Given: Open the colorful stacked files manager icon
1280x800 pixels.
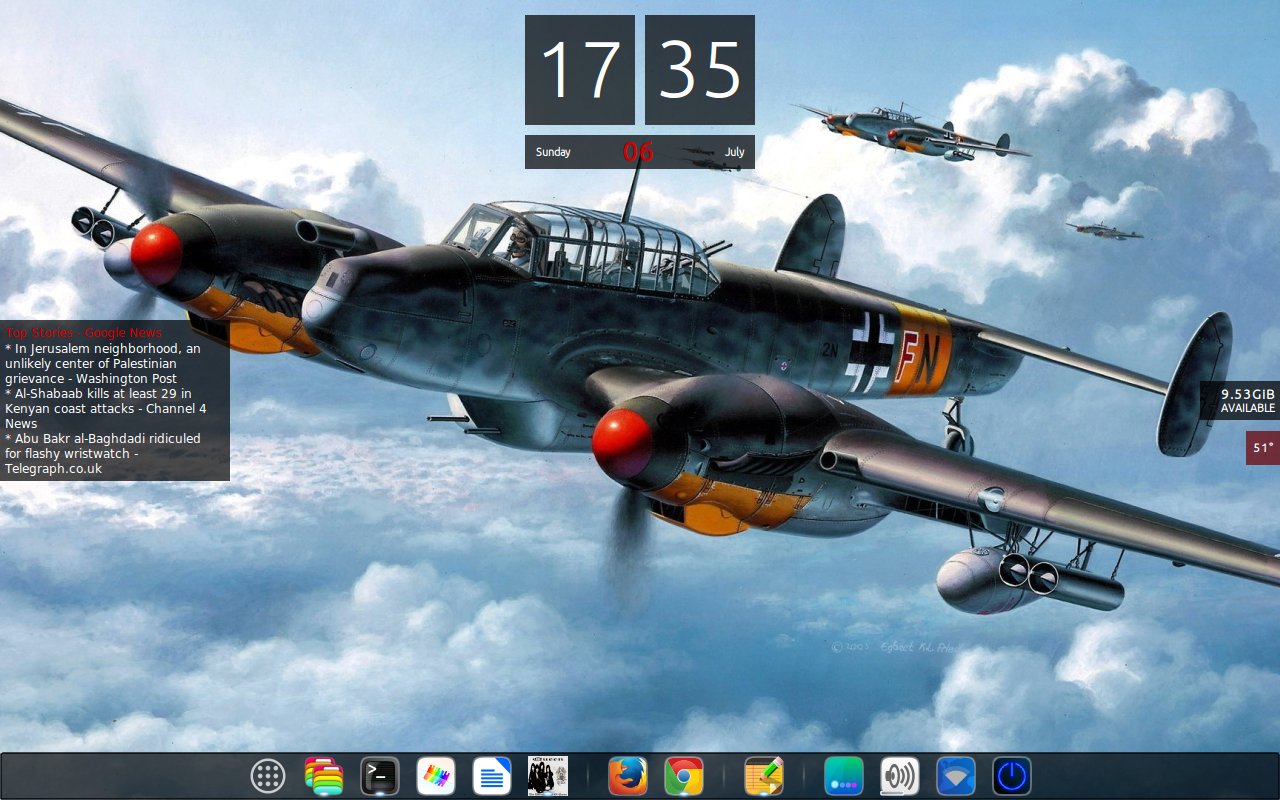Looking at the screenshot, I should point(324,776).
